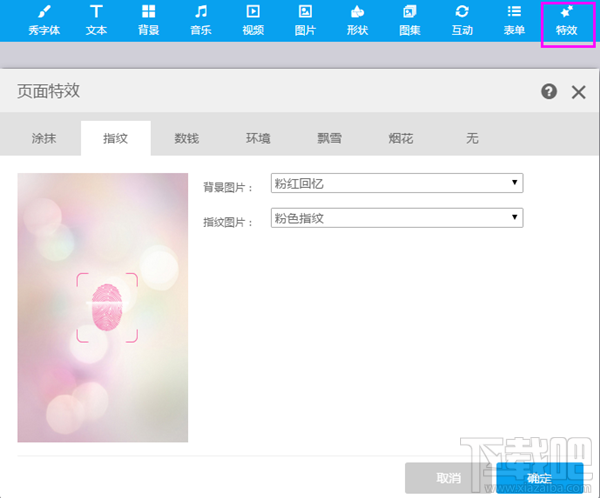Open the 互动 interaction tool

pyautogui.click(x=462, y=21)
